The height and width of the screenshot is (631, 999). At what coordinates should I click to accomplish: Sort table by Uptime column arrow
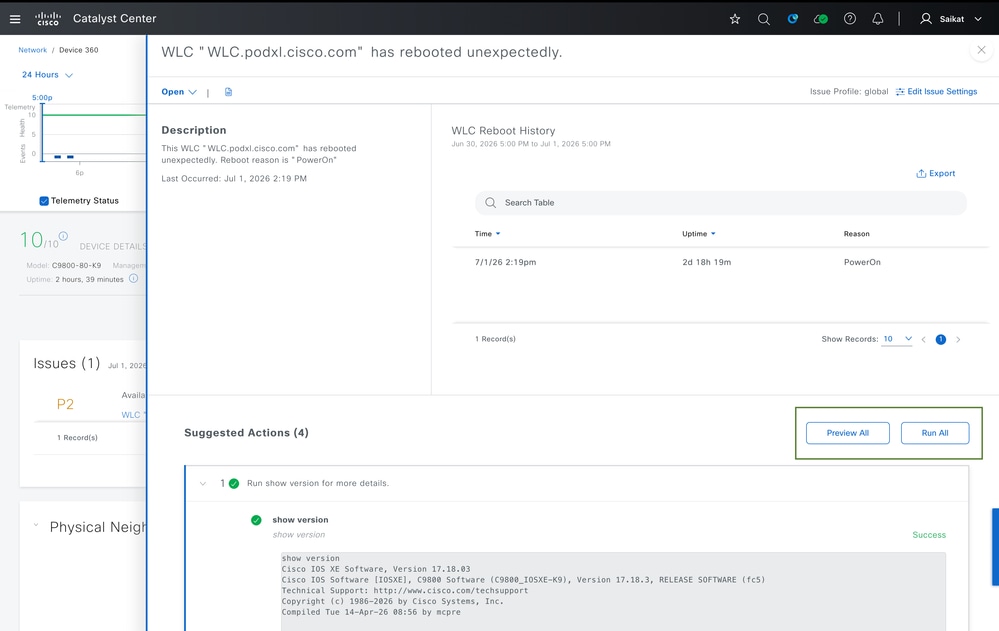tap(713, 234)
